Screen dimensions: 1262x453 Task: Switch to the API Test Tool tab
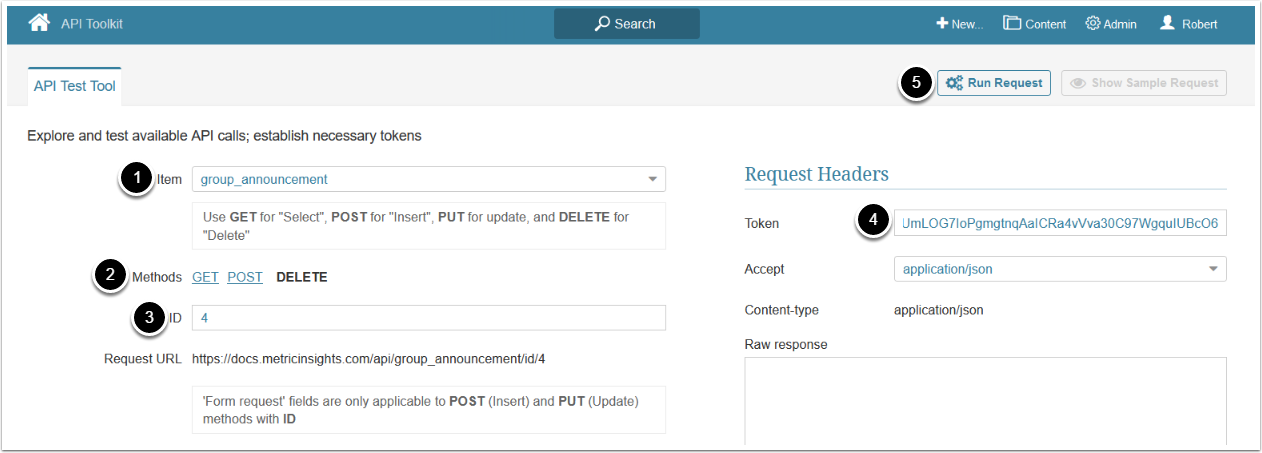[75, 86]
